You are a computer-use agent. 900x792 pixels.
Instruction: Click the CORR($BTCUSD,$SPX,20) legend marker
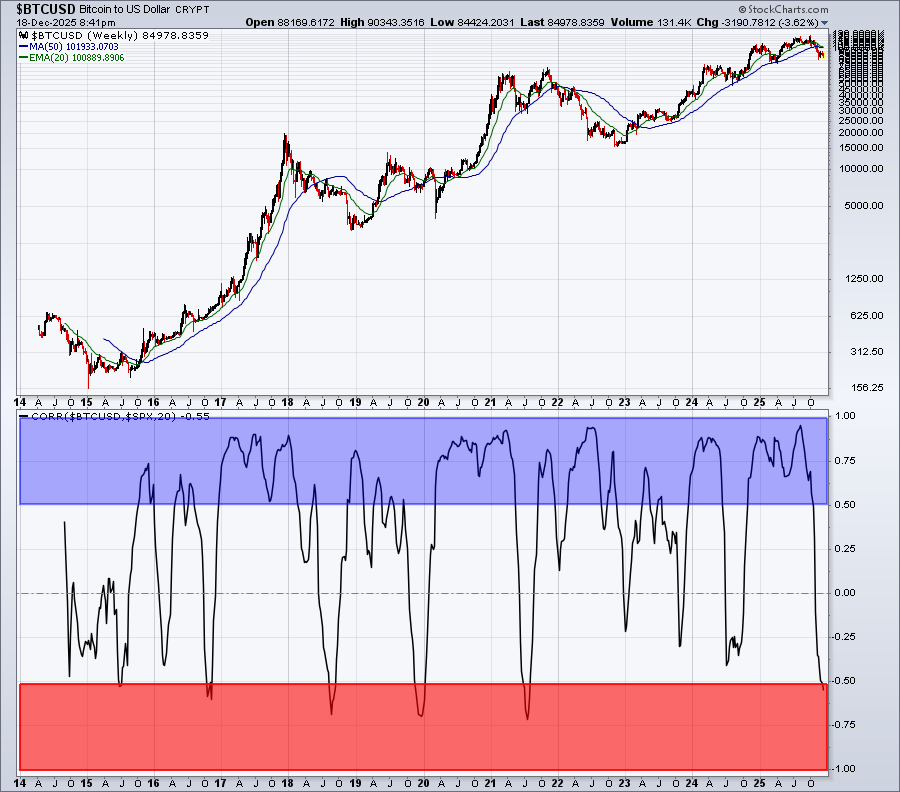25,414
